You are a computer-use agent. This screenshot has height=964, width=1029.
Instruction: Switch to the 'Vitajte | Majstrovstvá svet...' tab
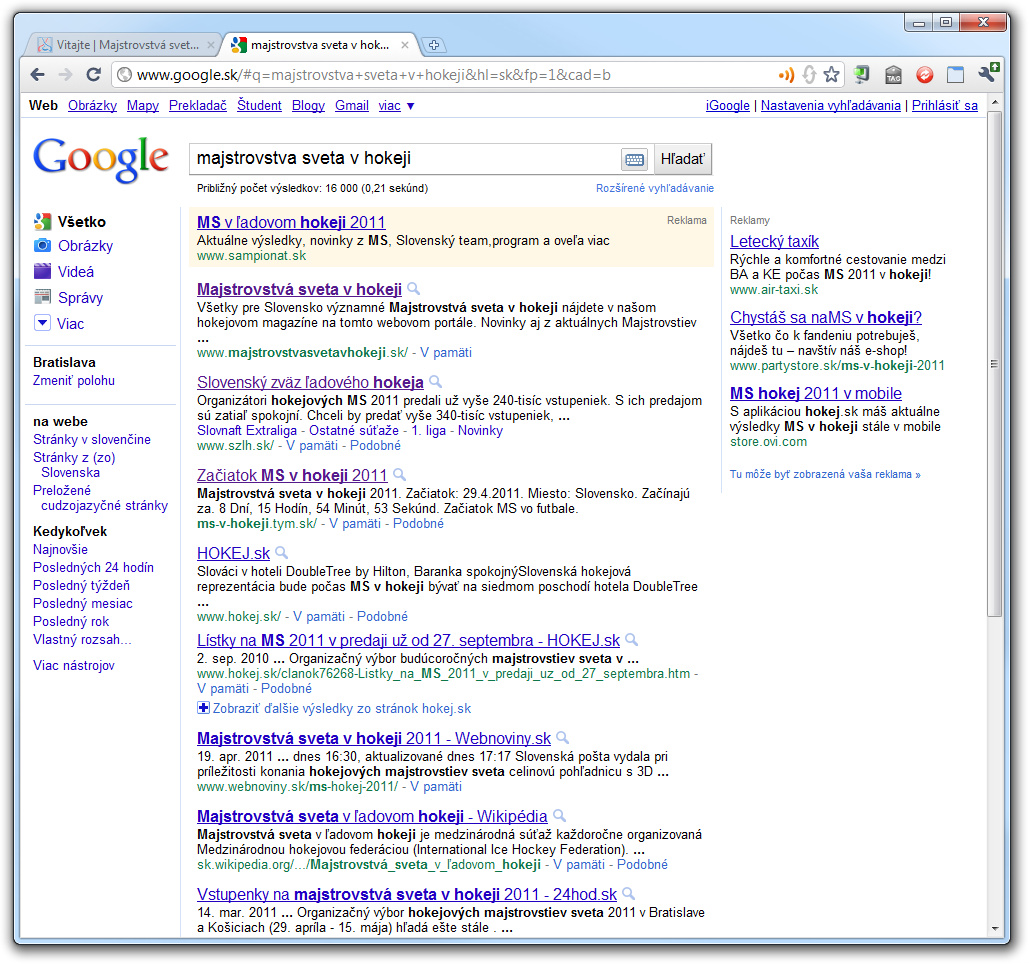(x=118, y=45)
